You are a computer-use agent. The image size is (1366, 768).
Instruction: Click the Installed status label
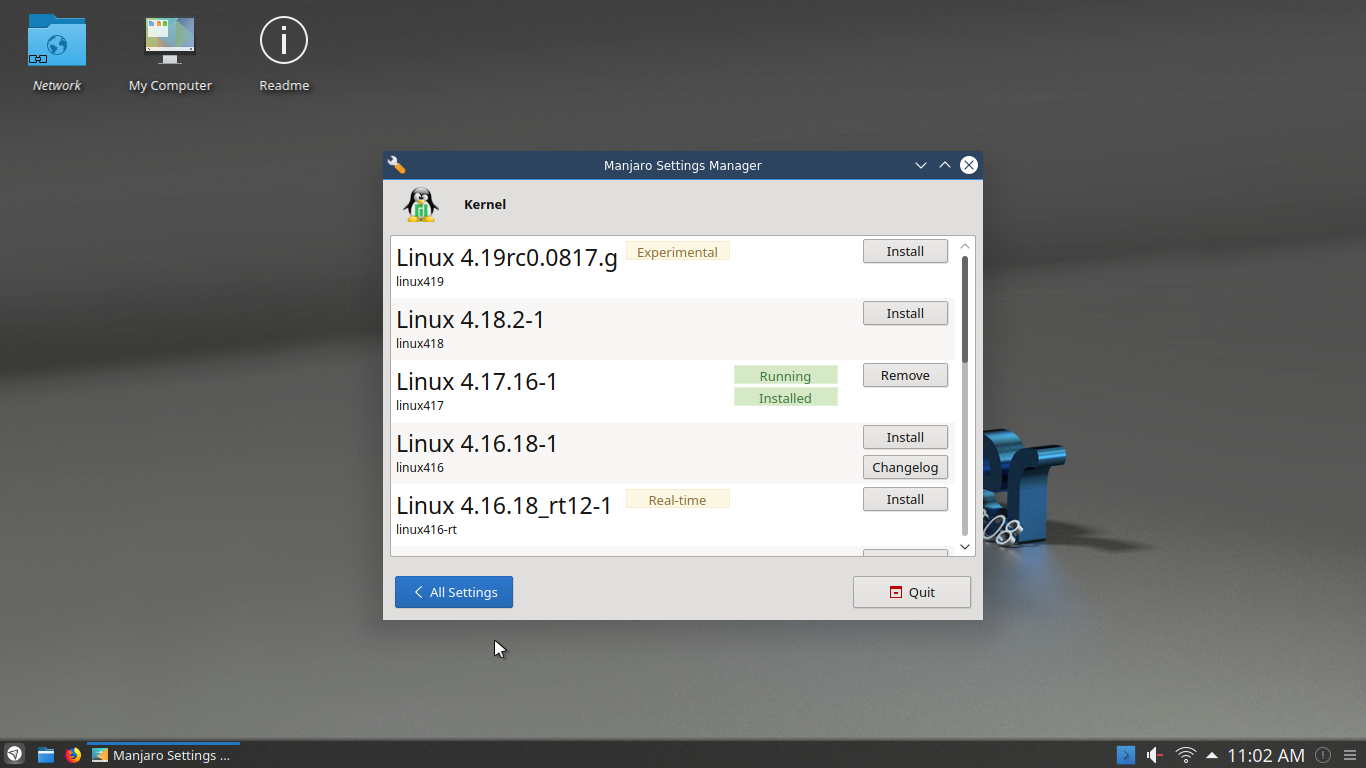tap(785, 398)
